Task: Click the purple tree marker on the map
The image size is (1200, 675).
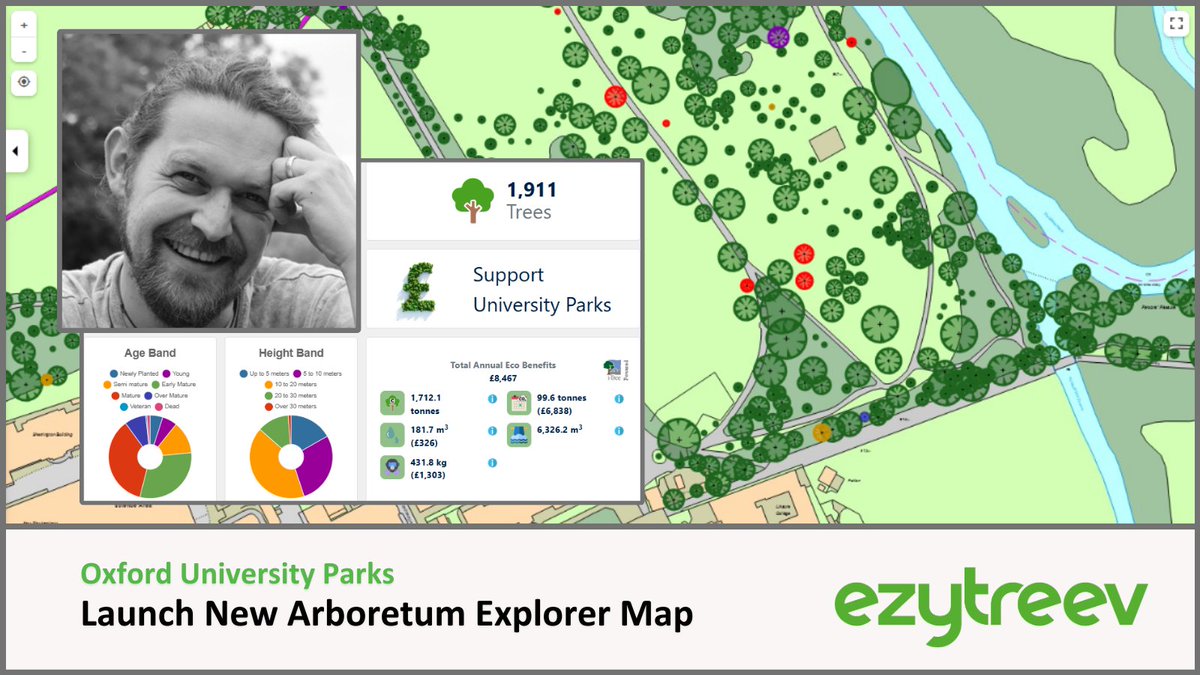Action: [x=779, y=38]
